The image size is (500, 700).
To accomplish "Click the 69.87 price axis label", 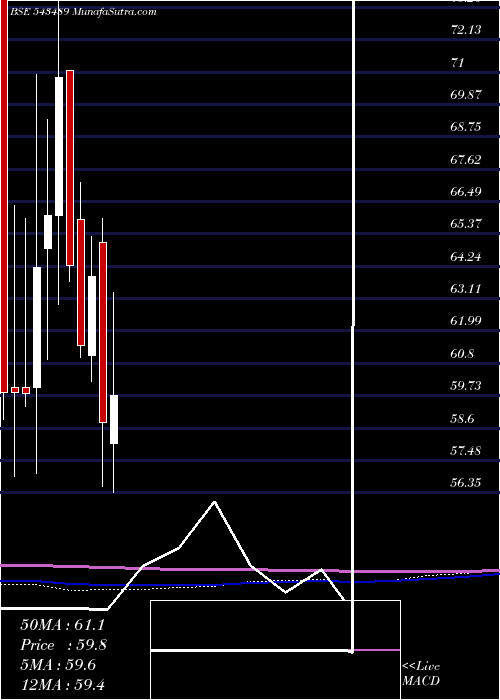I will click(x=466, y=95).
